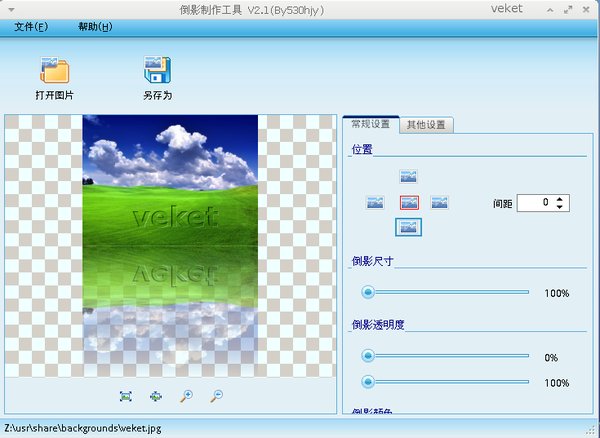Click the 另存为 floppy disk icon
Image resolution: width=600 pixels, height=438 pixels.
157,70
